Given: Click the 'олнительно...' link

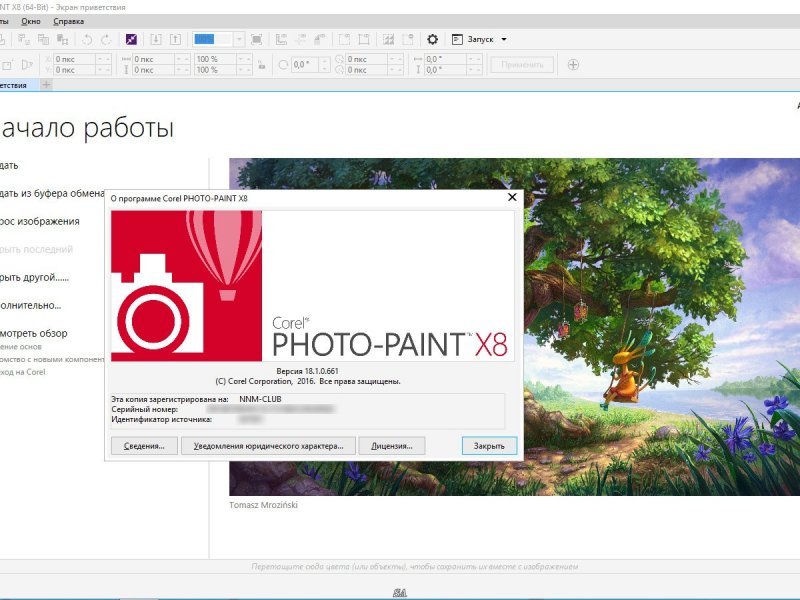Looking at the screenshot, I should [x=31, y=306].
